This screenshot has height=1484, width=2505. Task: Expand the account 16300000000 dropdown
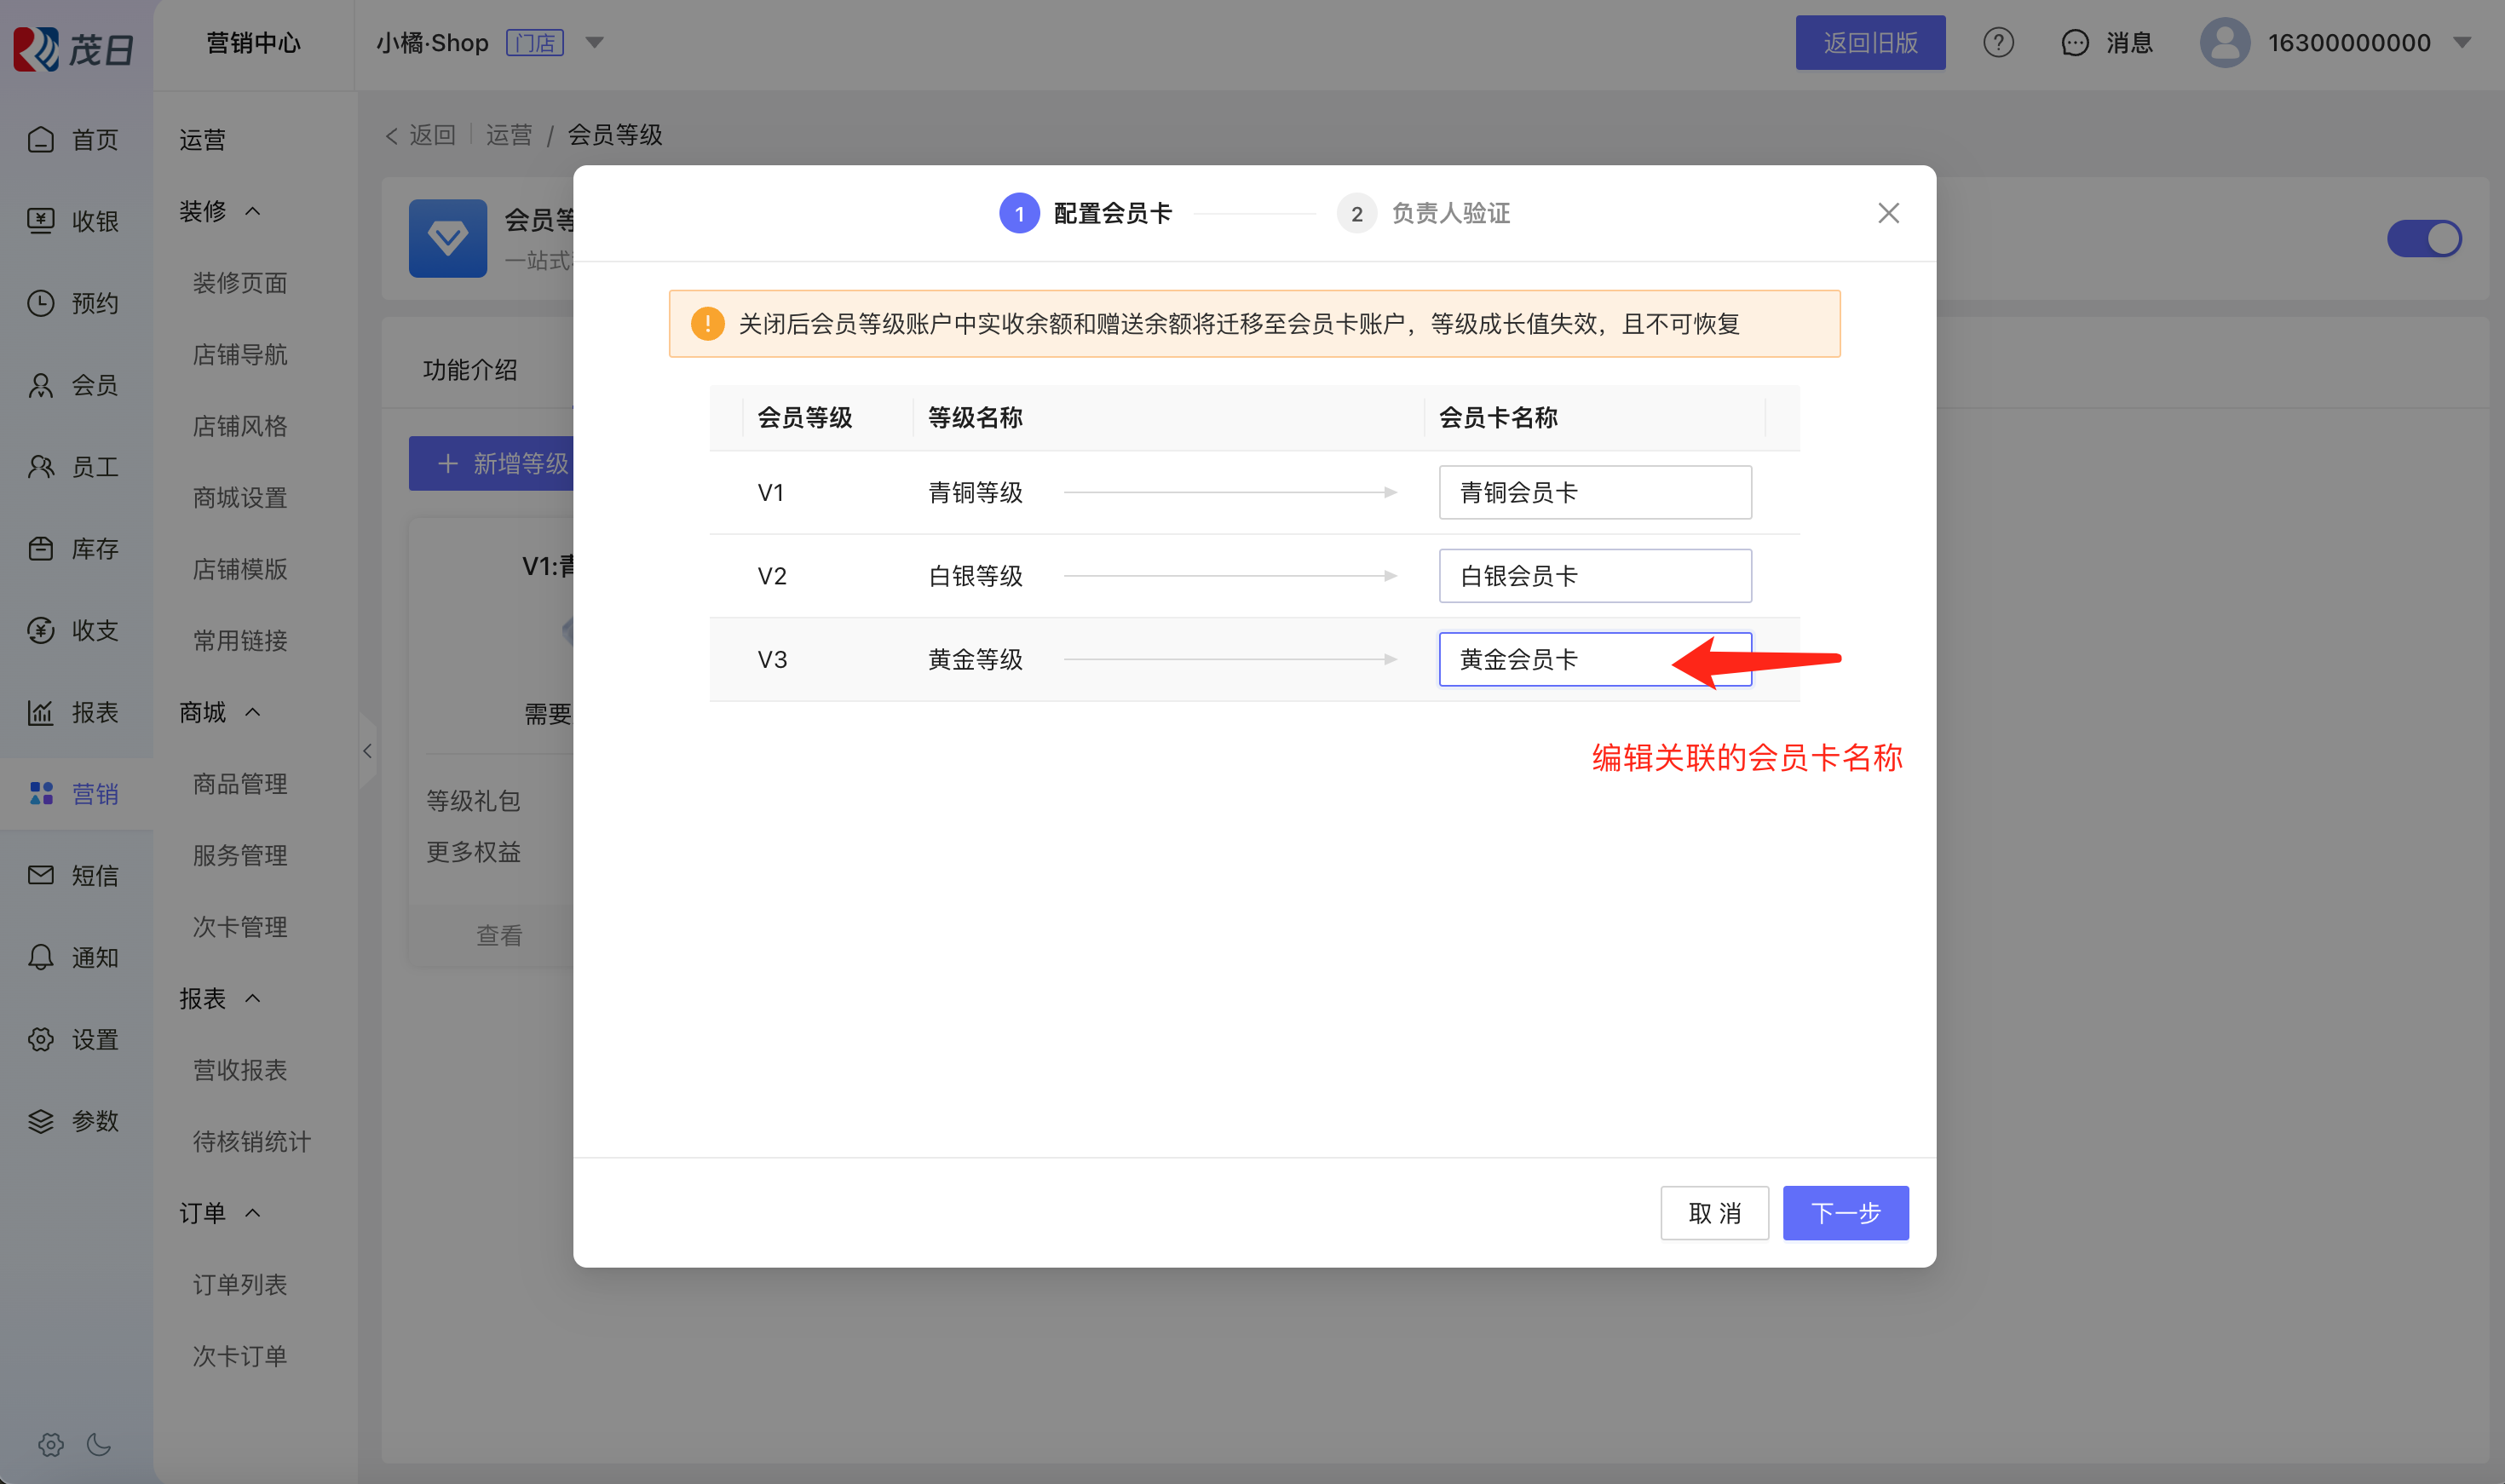(2462, 43)
